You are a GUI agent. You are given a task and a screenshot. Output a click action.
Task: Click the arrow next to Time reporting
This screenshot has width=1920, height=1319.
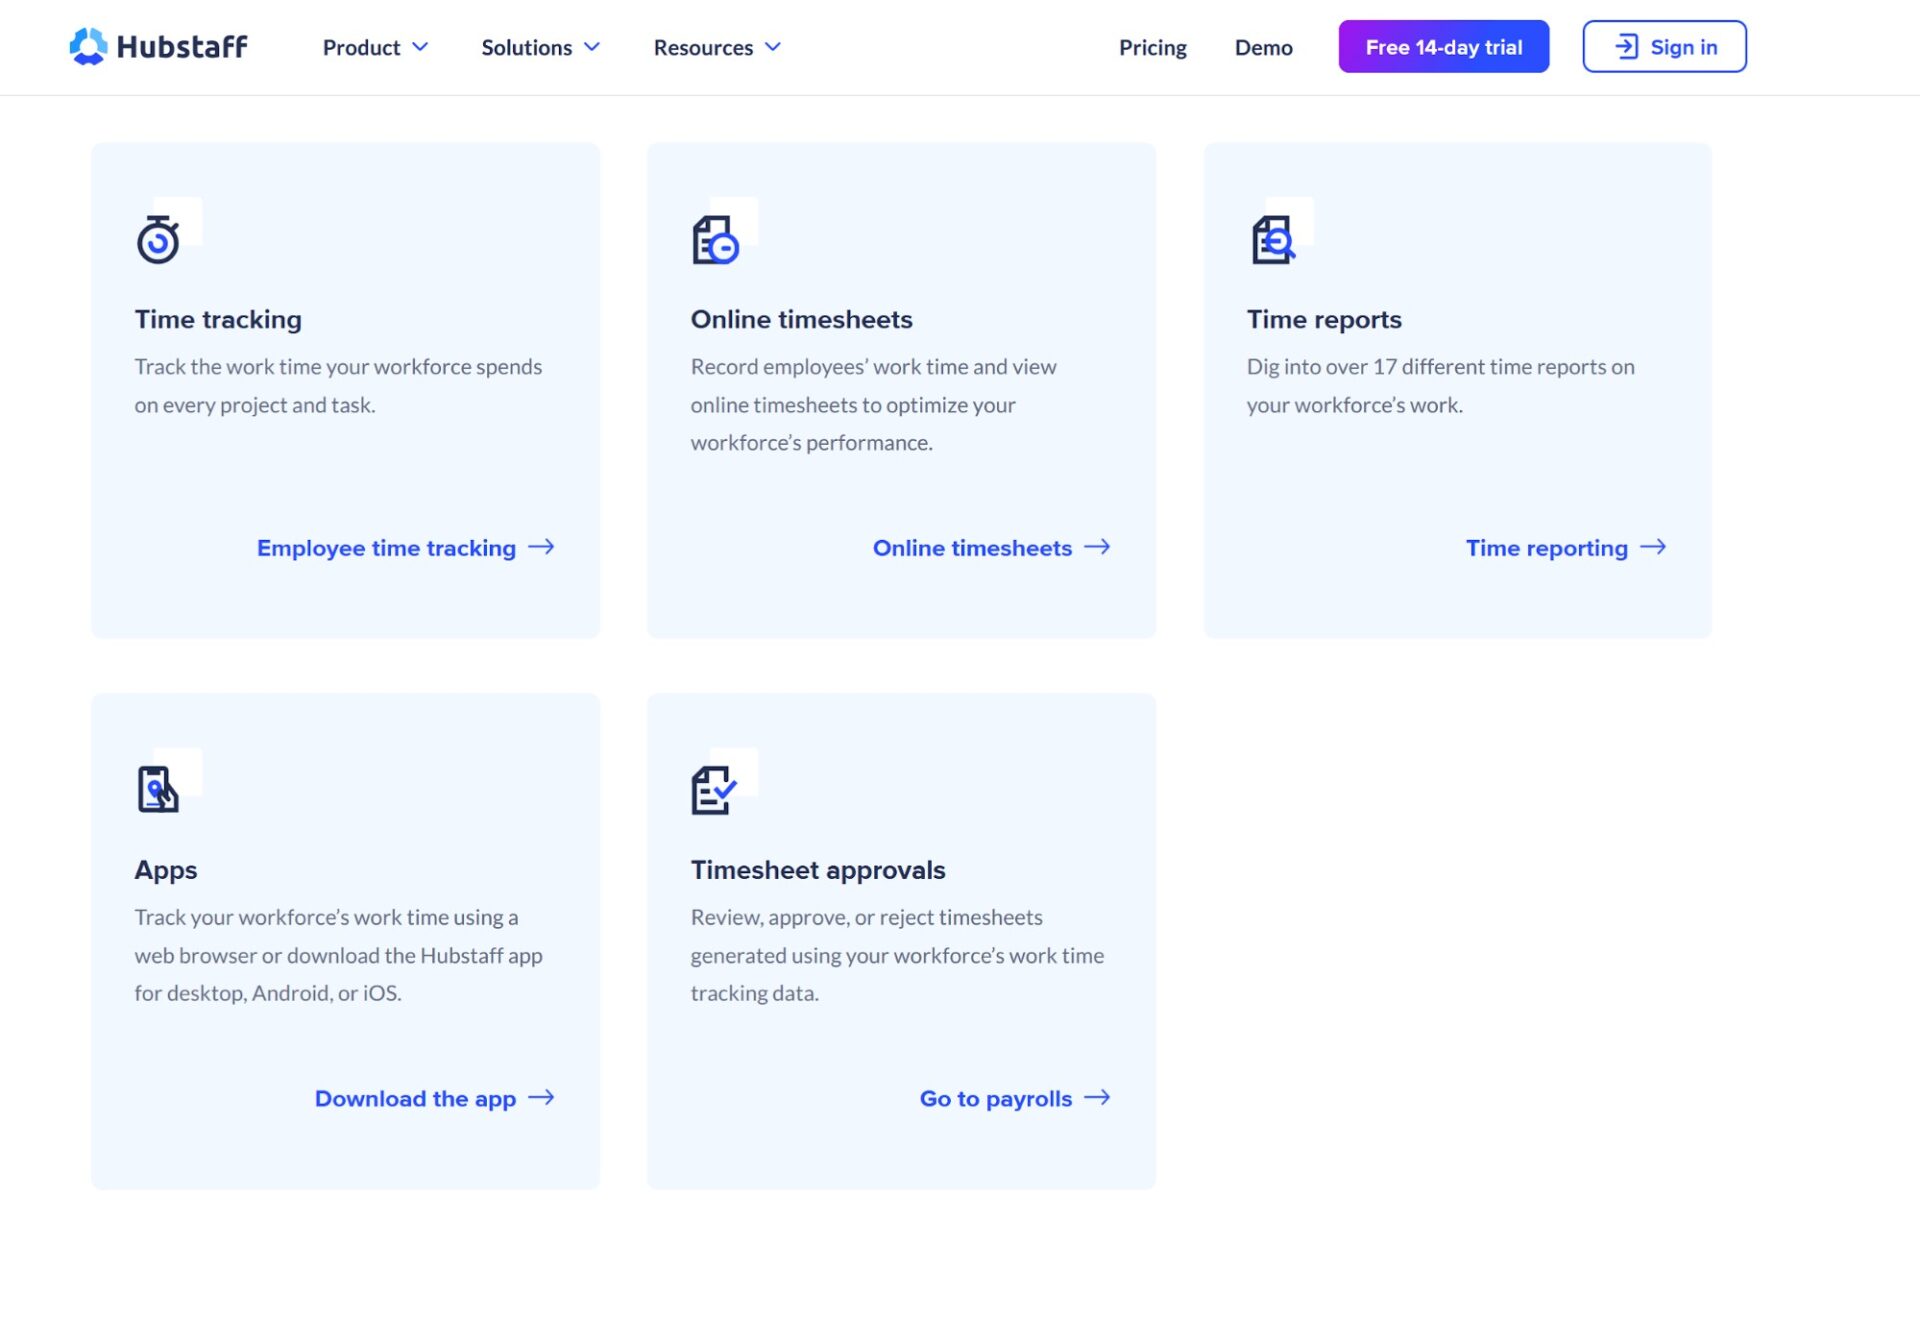[x=1654, y=547]
